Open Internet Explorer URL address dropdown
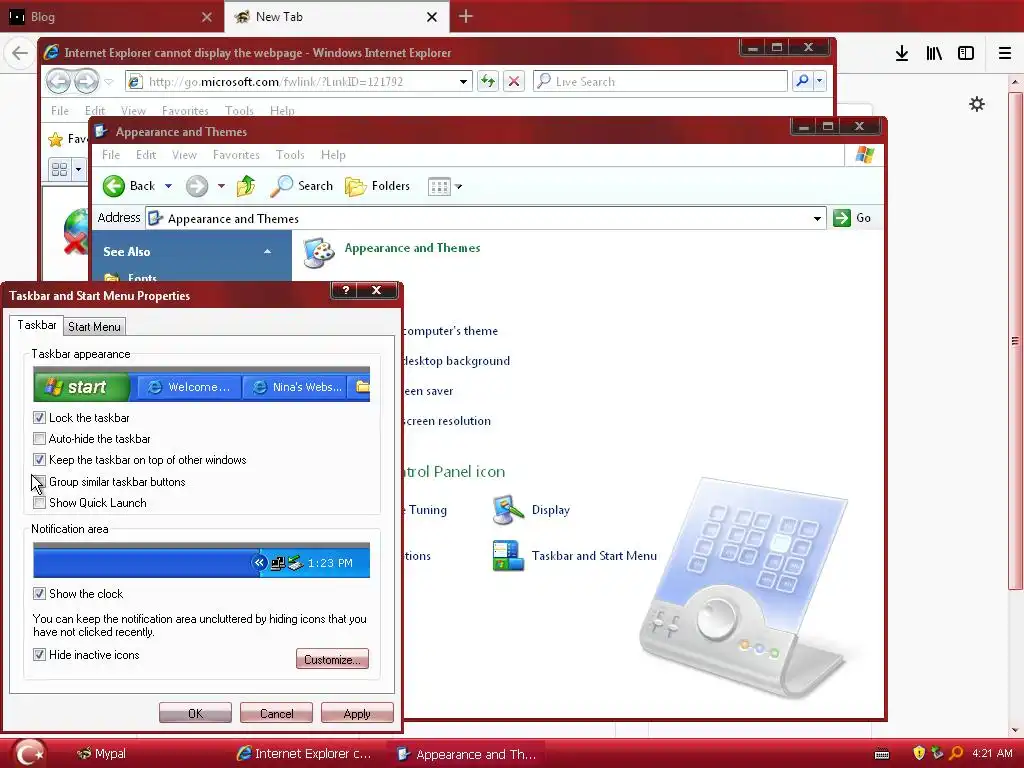 [x=463, y=82]
